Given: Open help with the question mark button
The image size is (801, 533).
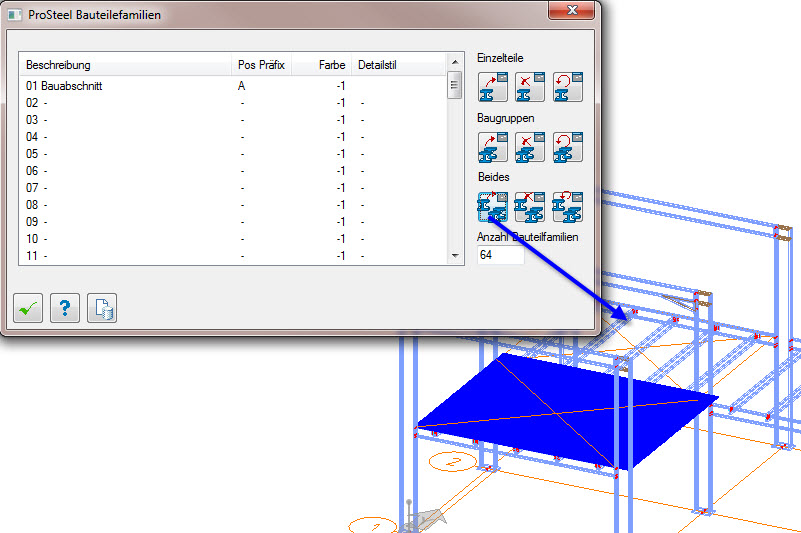Looking at the screenshot, I should [x=65, y=308].
